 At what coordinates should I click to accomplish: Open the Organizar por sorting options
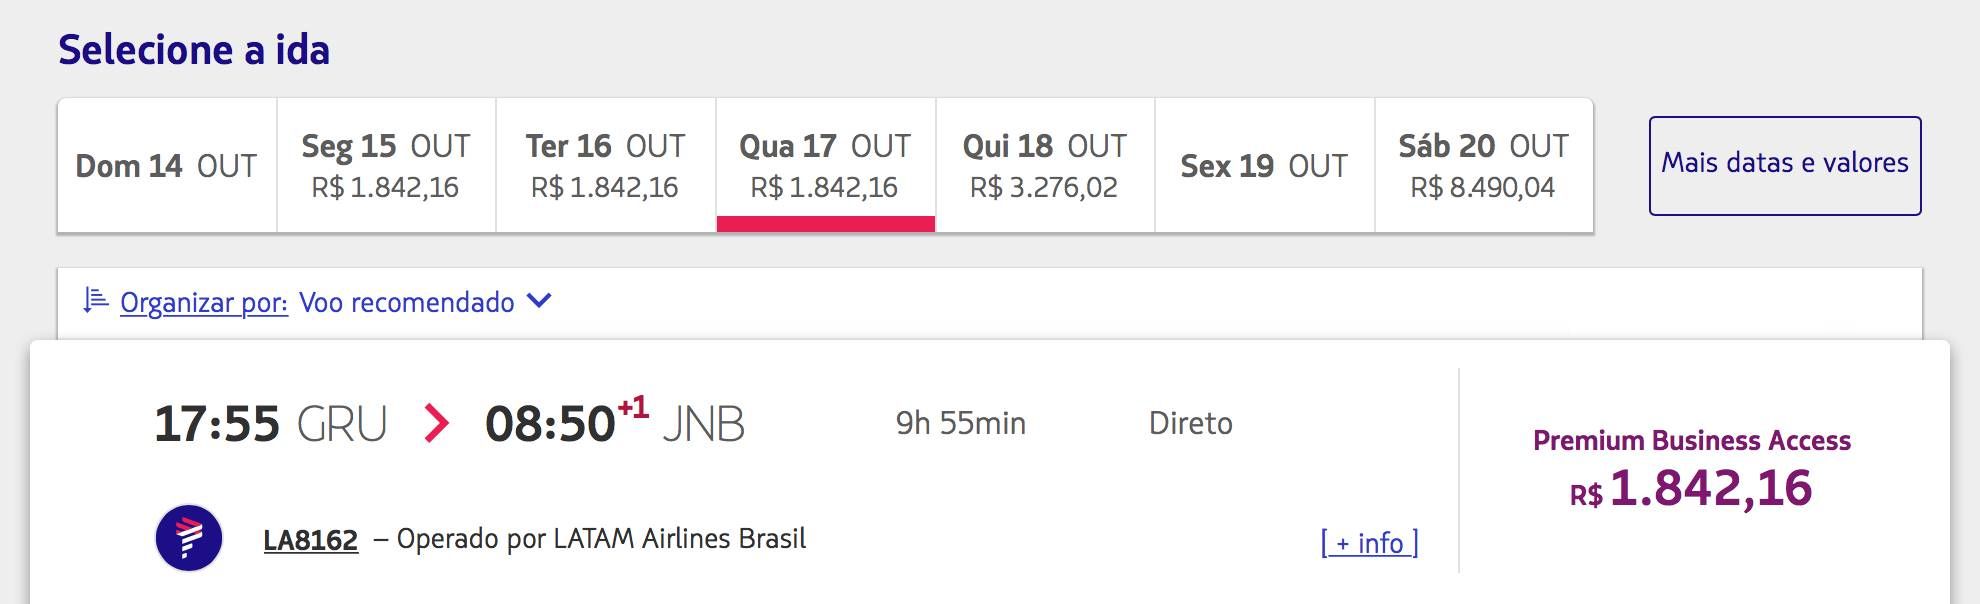click(x=204, y=302)
